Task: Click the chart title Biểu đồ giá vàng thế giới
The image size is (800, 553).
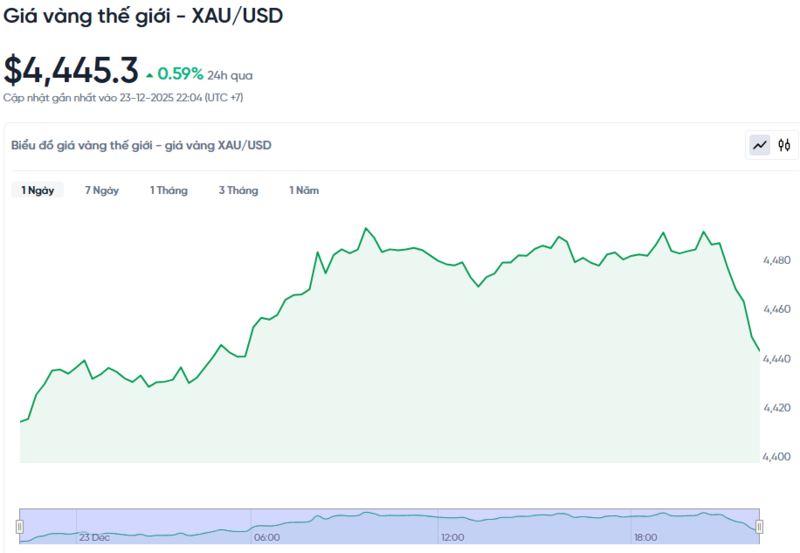Action: coord(141,145)
